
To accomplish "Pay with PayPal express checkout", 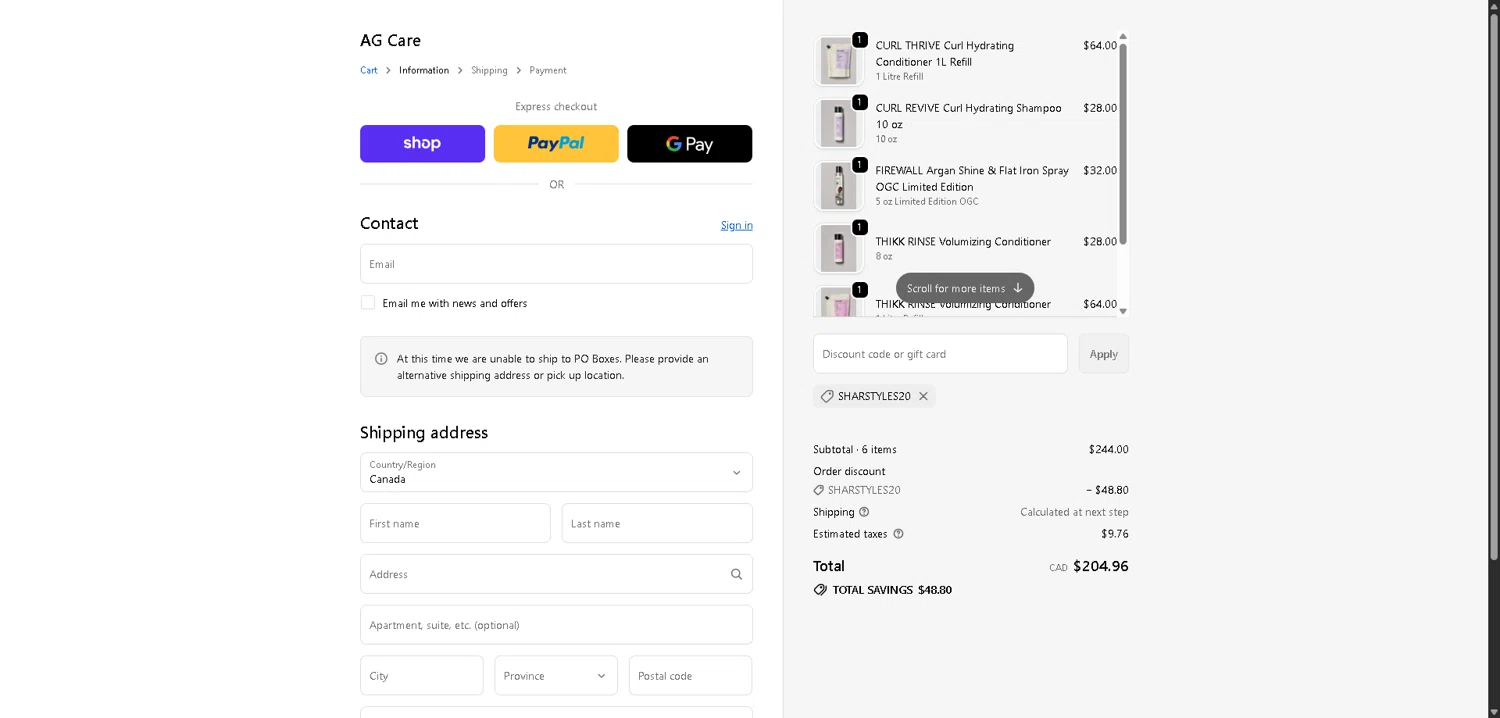I will pos(556,144).
